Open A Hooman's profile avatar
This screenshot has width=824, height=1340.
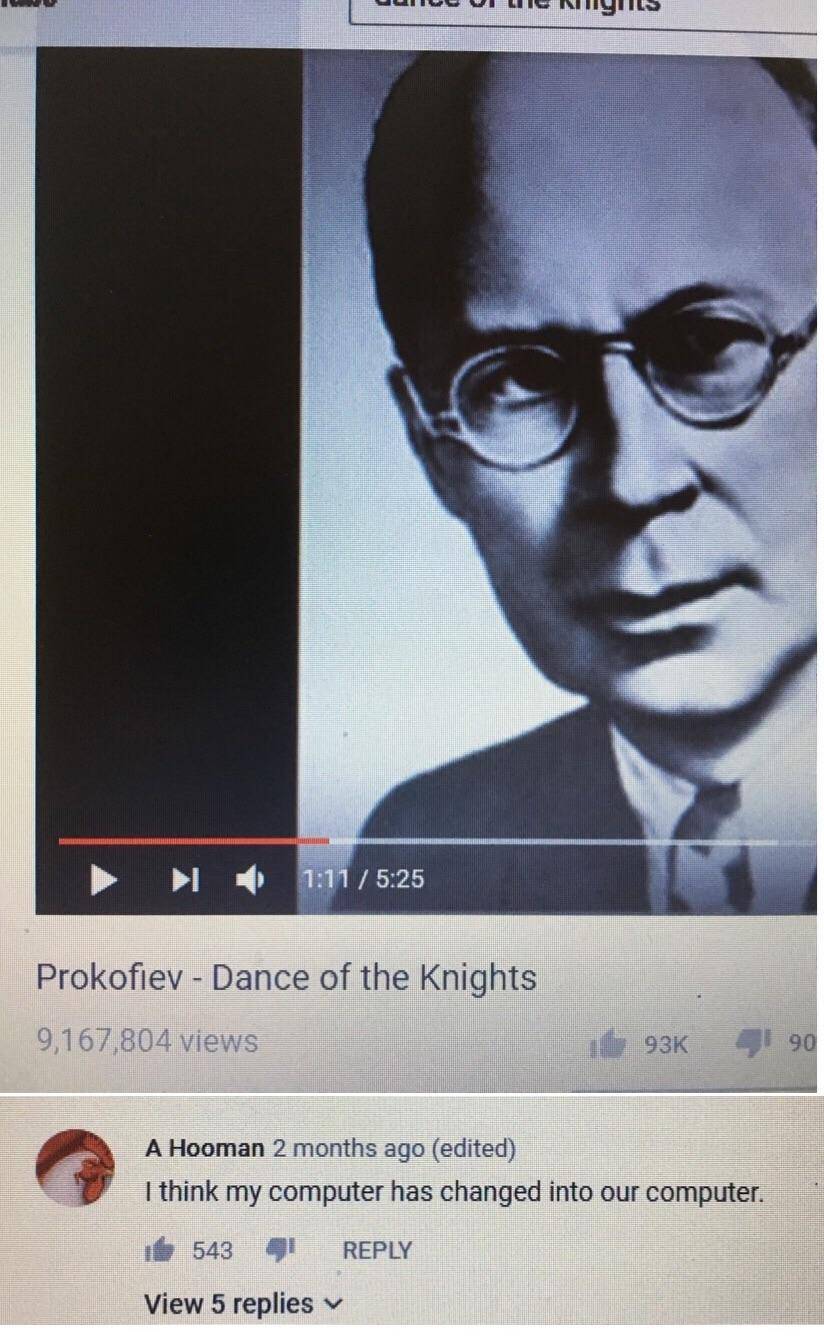[76, 1168]
